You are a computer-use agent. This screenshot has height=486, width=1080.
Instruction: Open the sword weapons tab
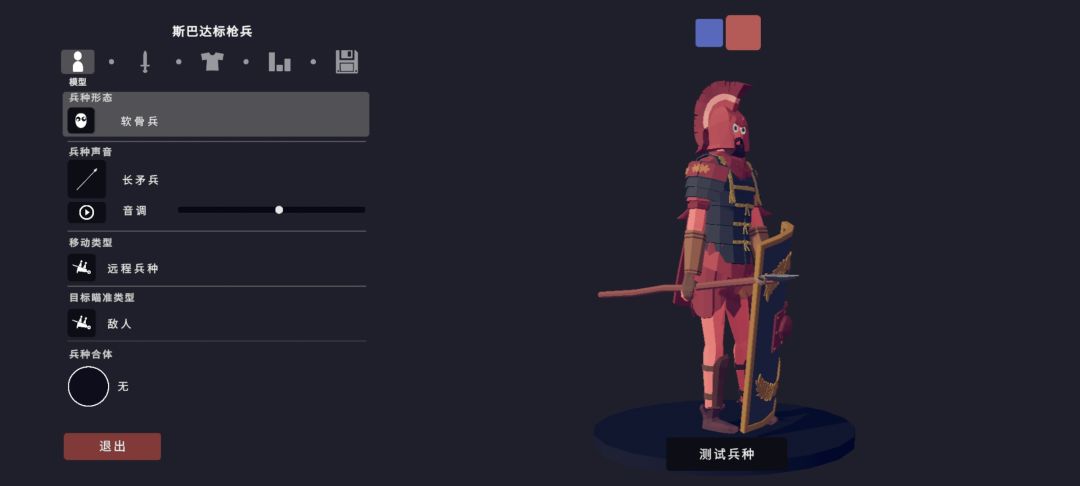pyautogui.click(x=145, y=62)
